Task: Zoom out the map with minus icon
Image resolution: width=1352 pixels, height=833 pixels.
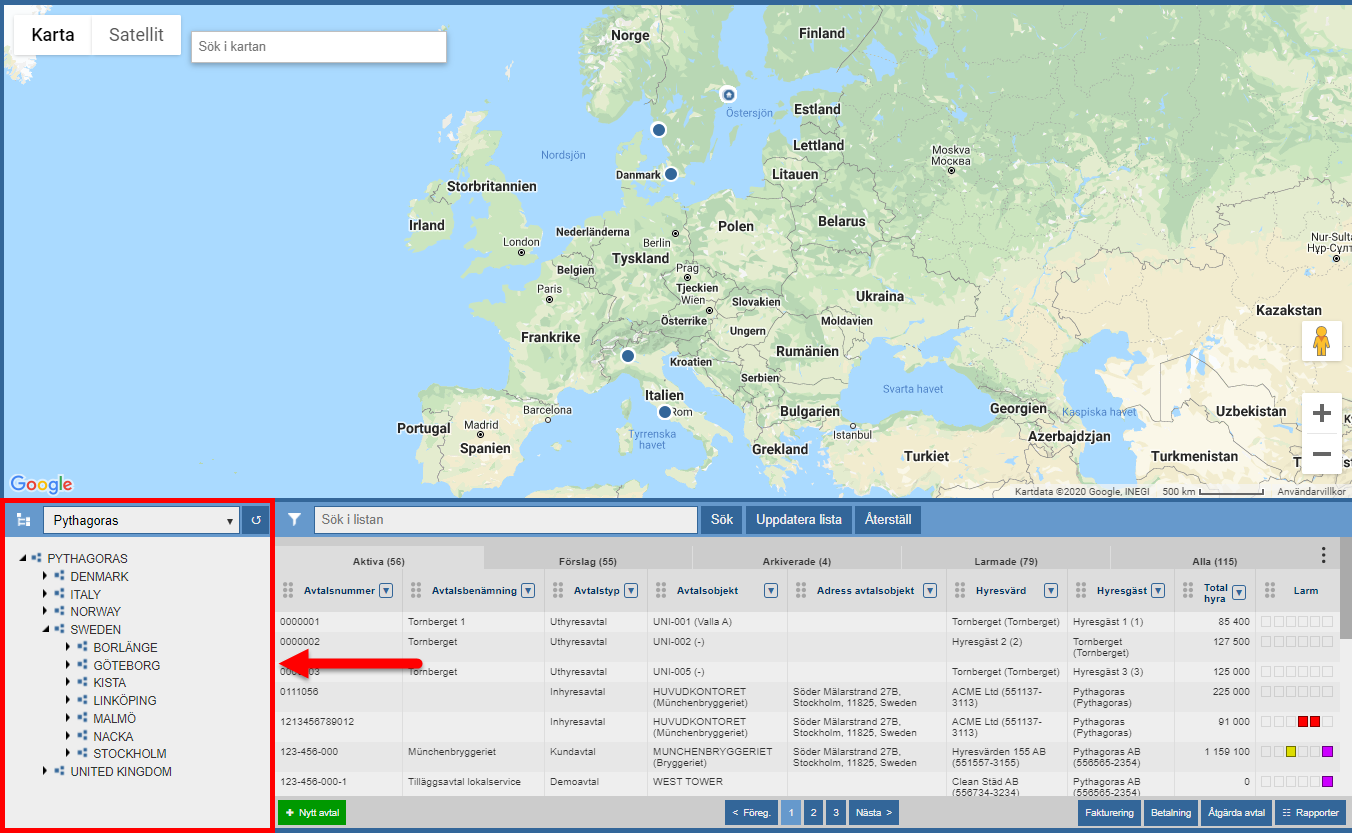Action: click(1321, 454)
